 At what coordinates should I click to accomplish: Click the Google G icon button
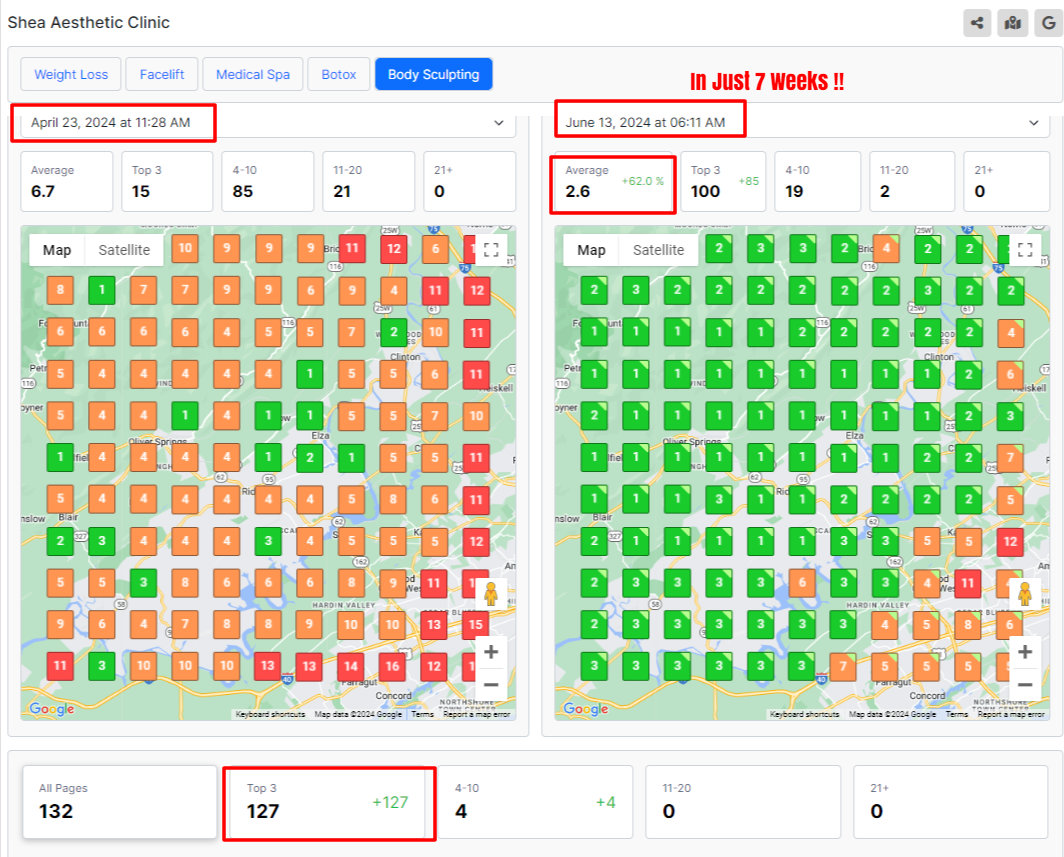[1048, 23]
